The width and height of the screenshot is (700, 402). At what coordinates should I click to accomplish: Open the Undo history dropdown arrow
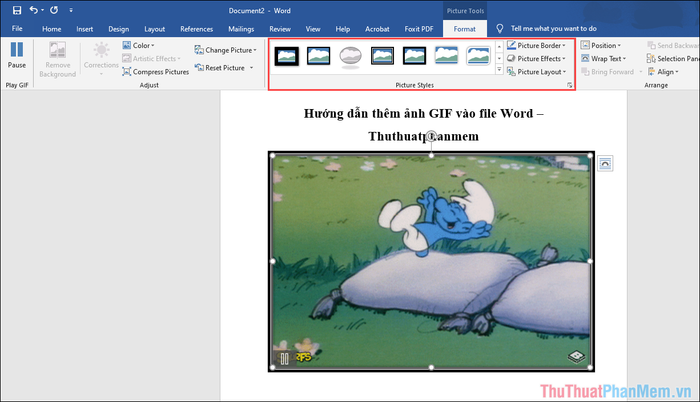(x=42, y=10)
